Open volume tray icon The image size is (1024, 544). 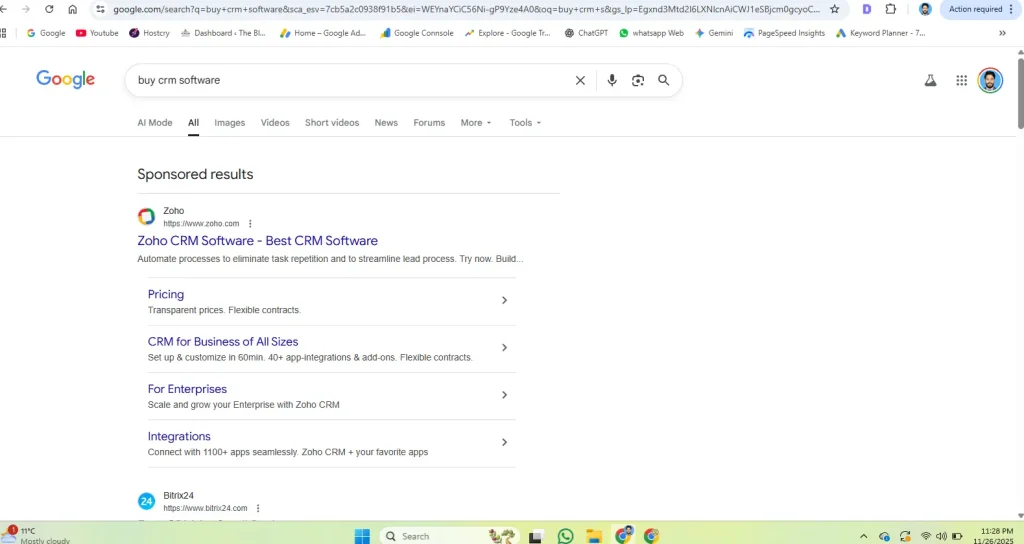click(941, 536)
